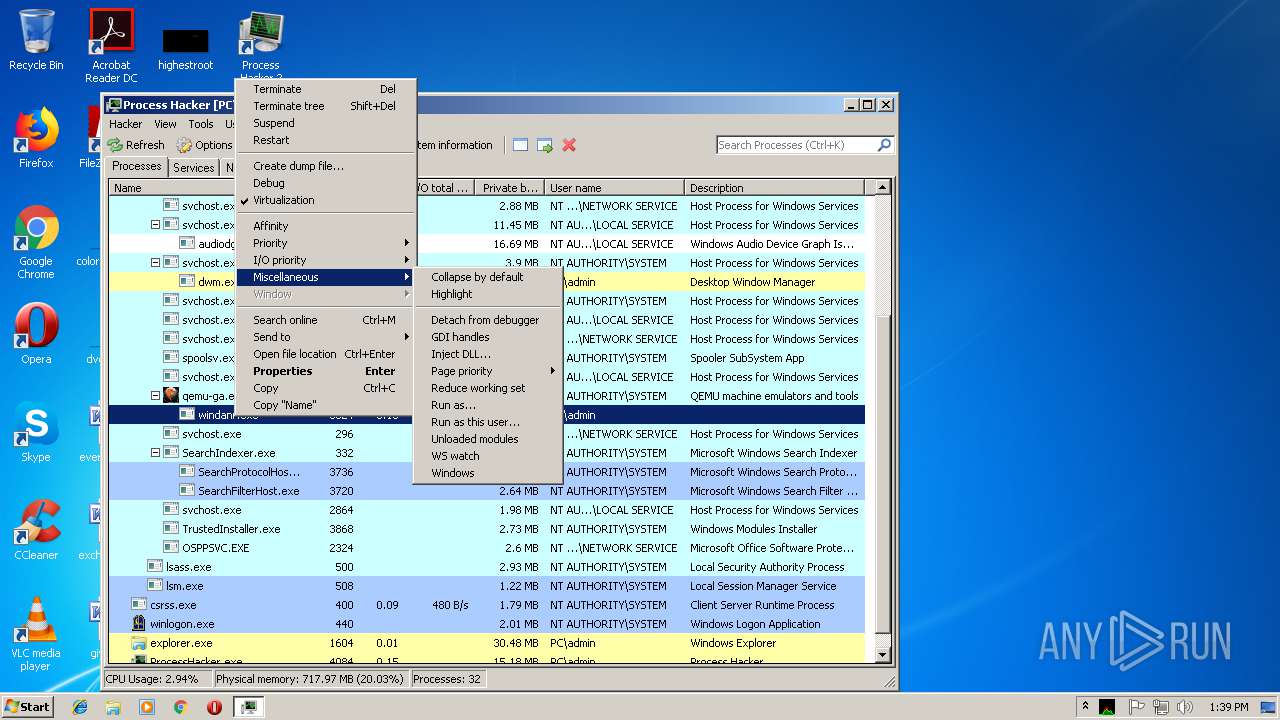This screenshot has height=720, width=1280.
Task: Choose Run as this user… entry
Action: pyautogui.click(x=488, y=422)
